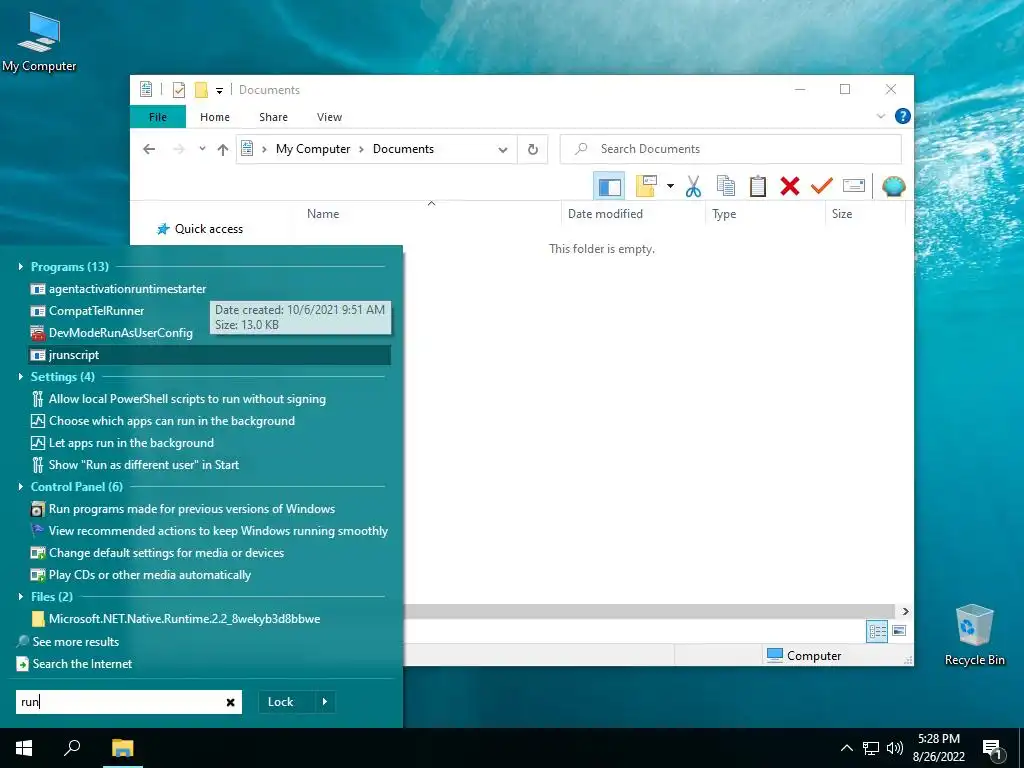Click the Rename icon in toolbar
The width and height of the screenshot is (1024, 768).
click(854, 186)
